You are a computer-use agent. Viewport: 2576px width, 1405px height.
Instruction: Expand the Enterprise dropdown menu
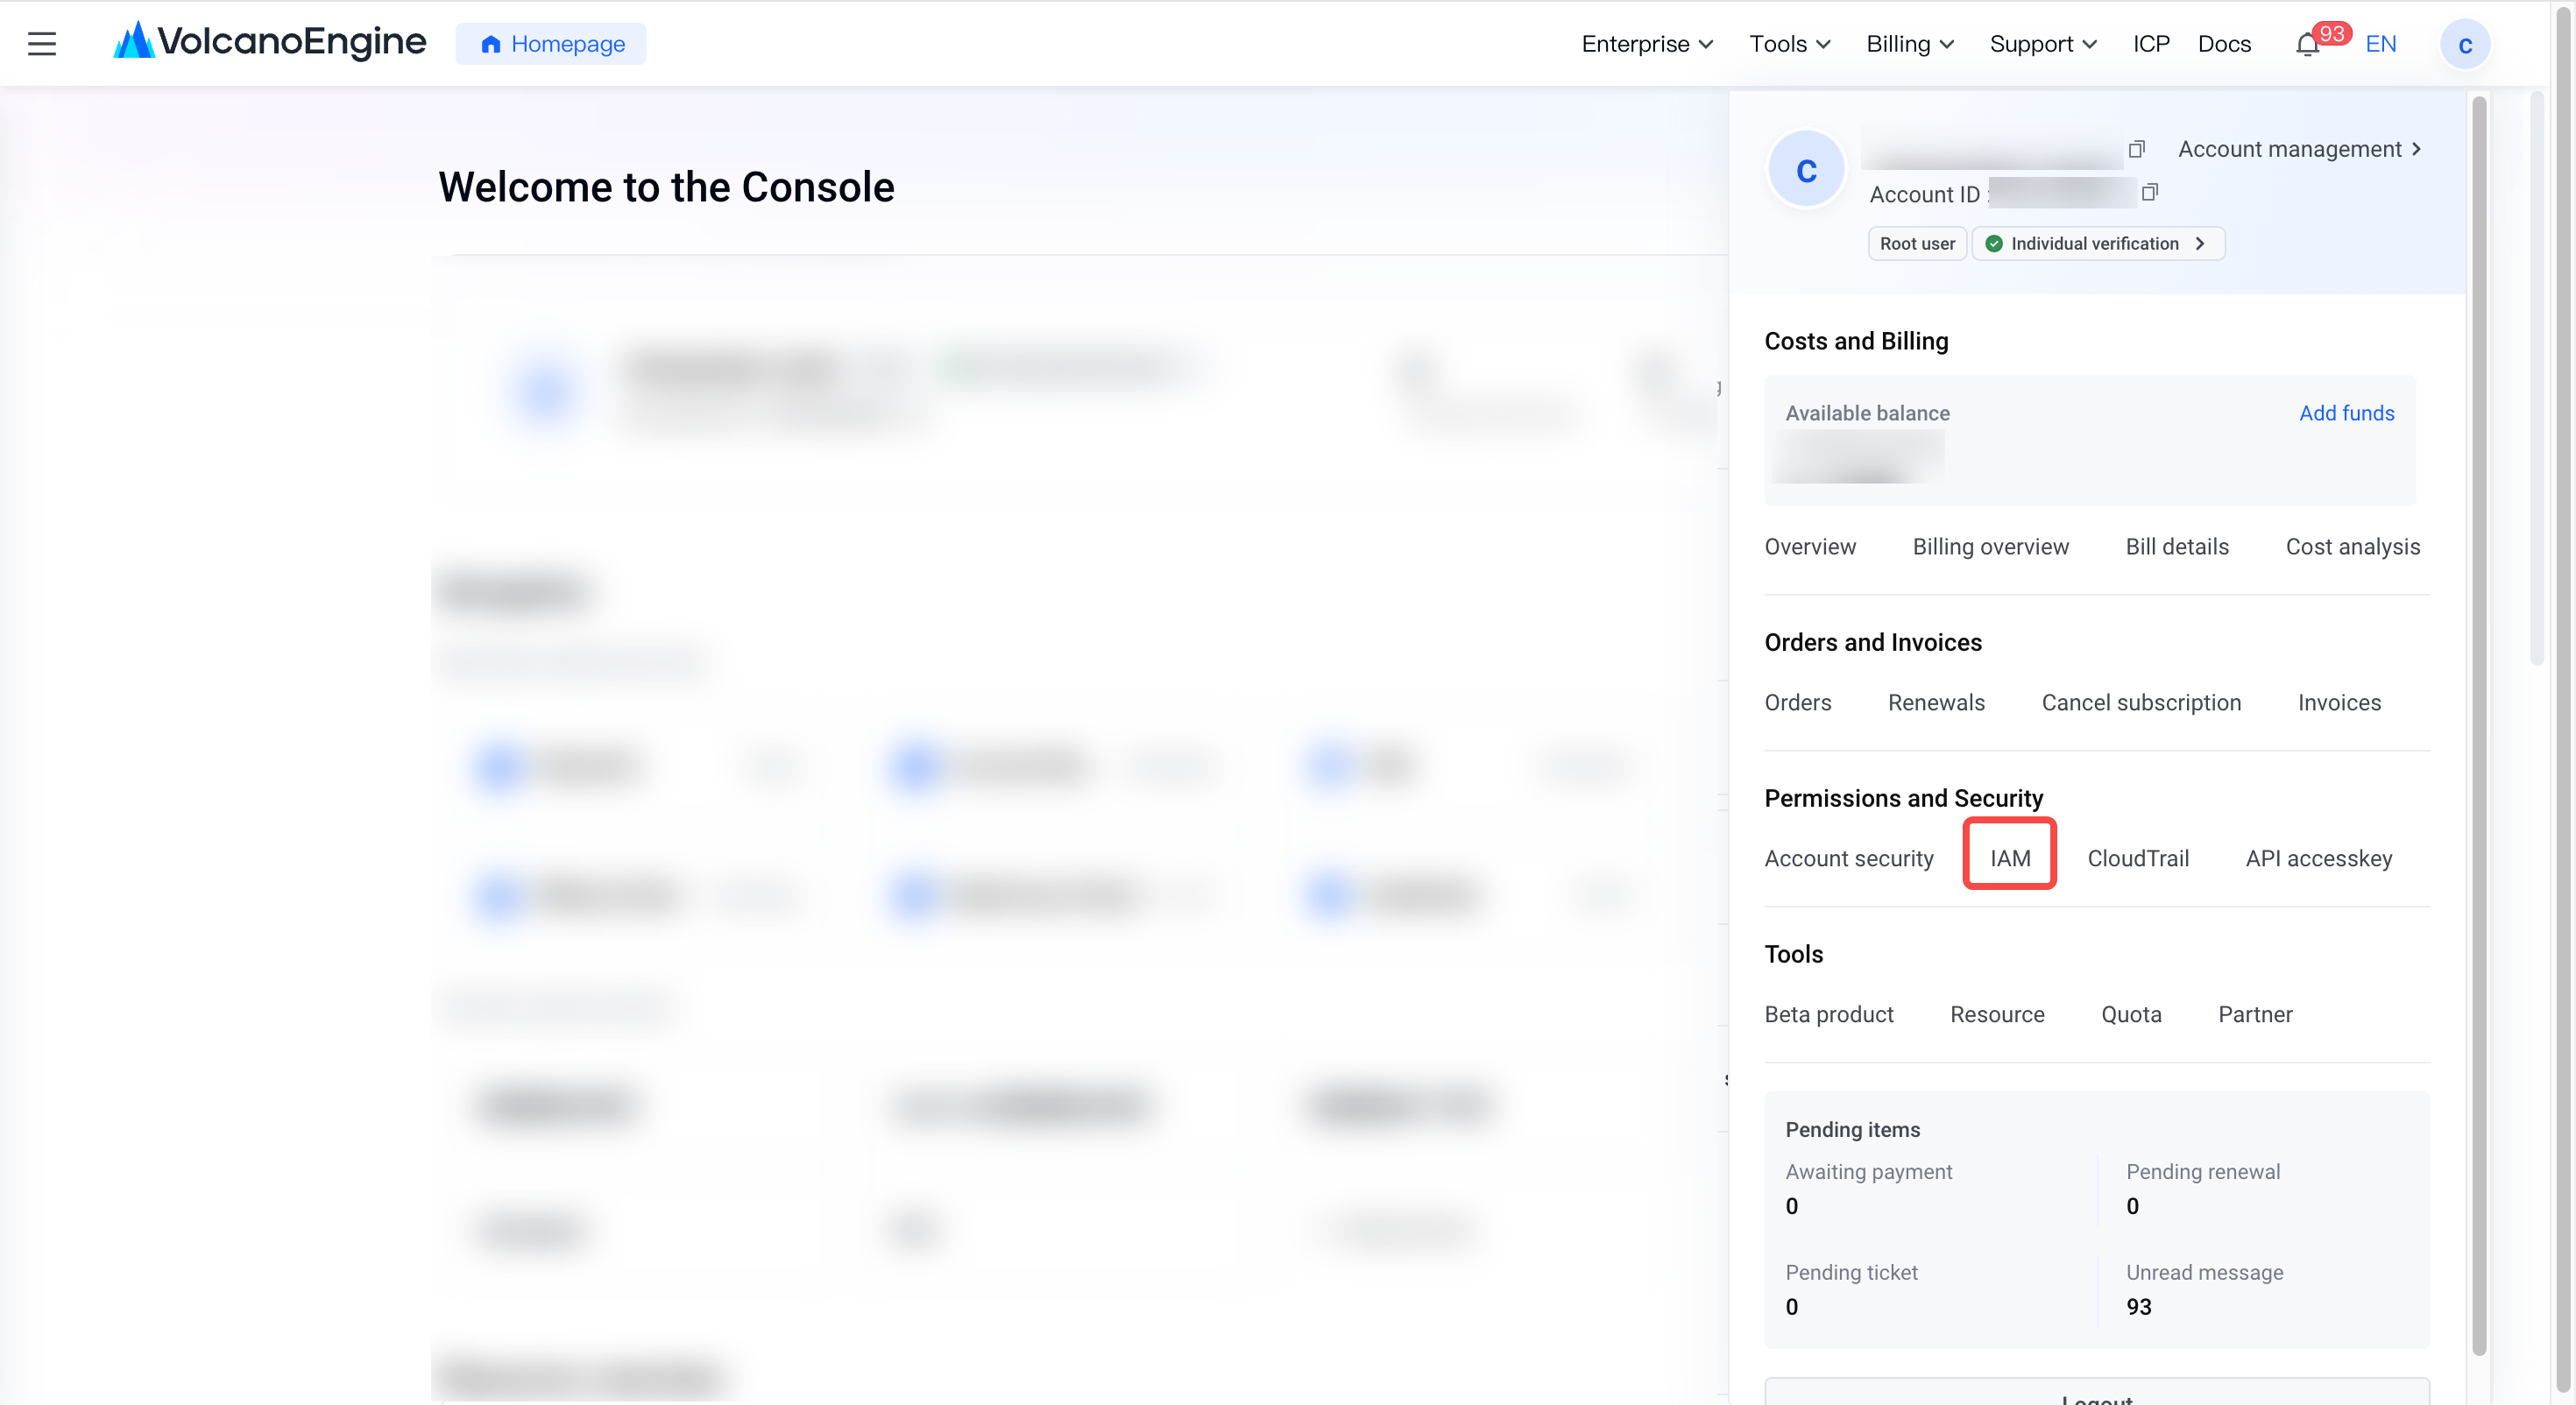tap(1647, 44)
